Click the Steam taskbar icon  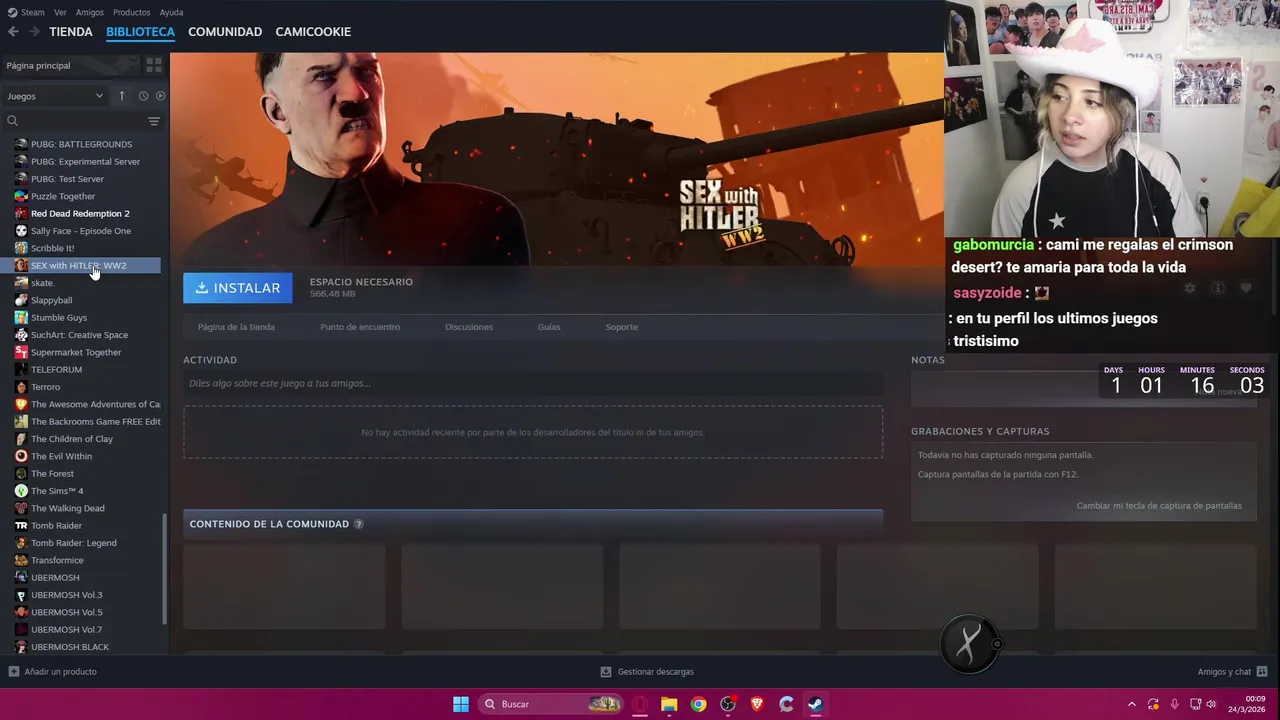coord(815,704)
